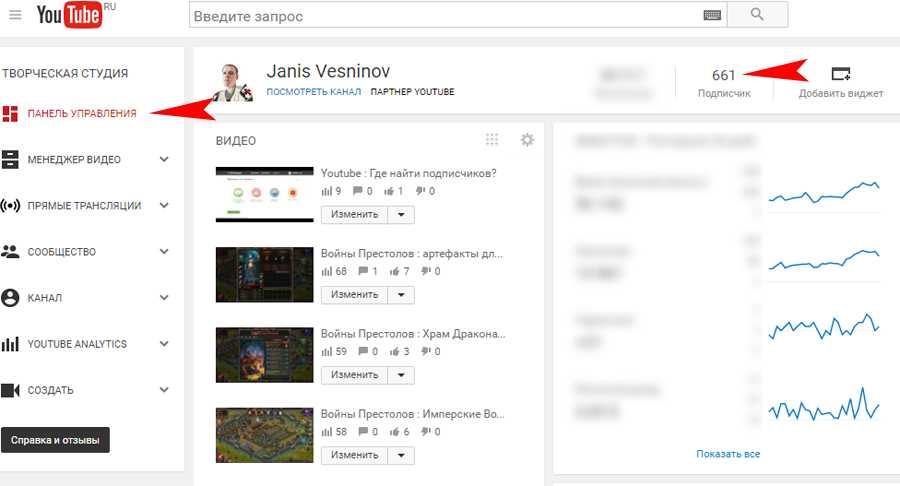The image size is (900, 486).
Task: Open video title 'Войны Престолов : Храм Дракона...'
Action: tap(413, 334)
